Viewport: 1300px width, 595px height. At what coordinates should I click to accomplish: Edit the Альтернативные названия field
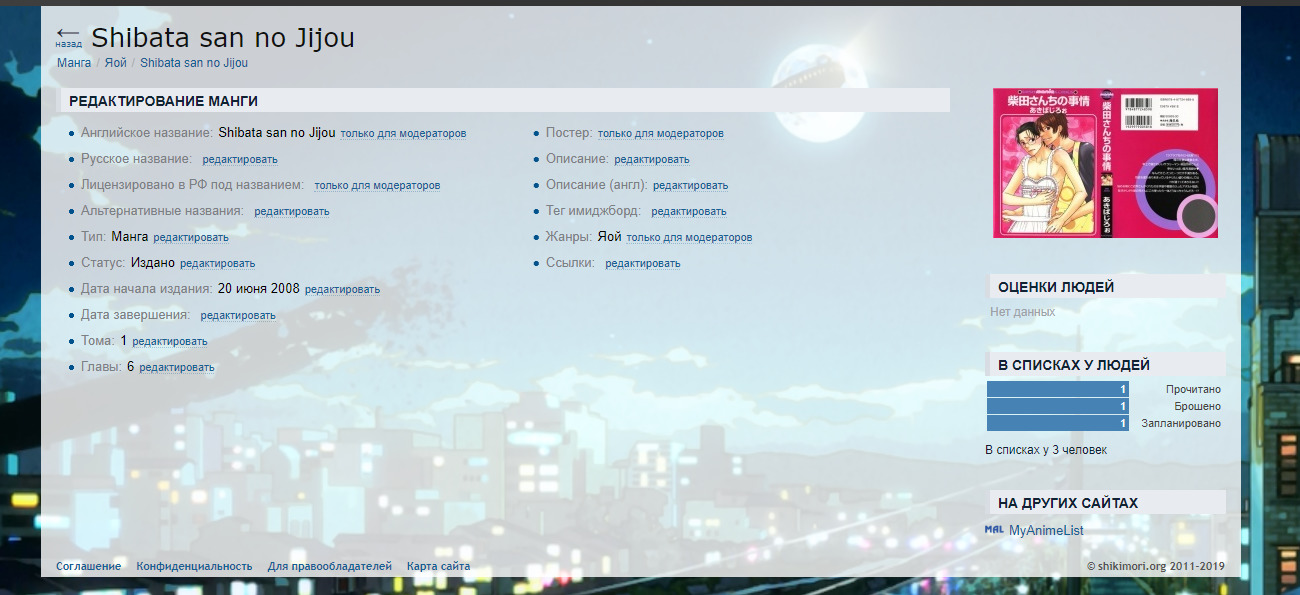point(291,212)
